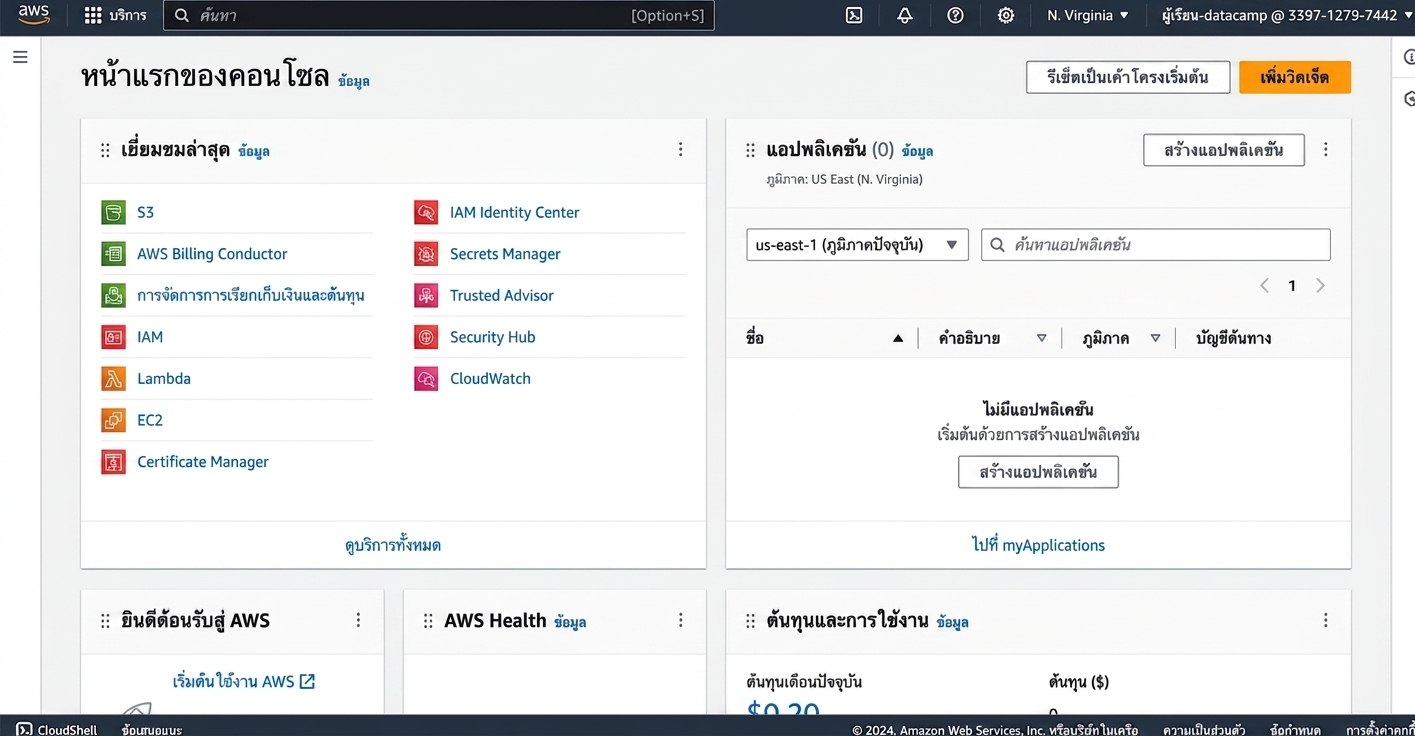Open the Trusted Advisor link

click(x=502, y=296)
